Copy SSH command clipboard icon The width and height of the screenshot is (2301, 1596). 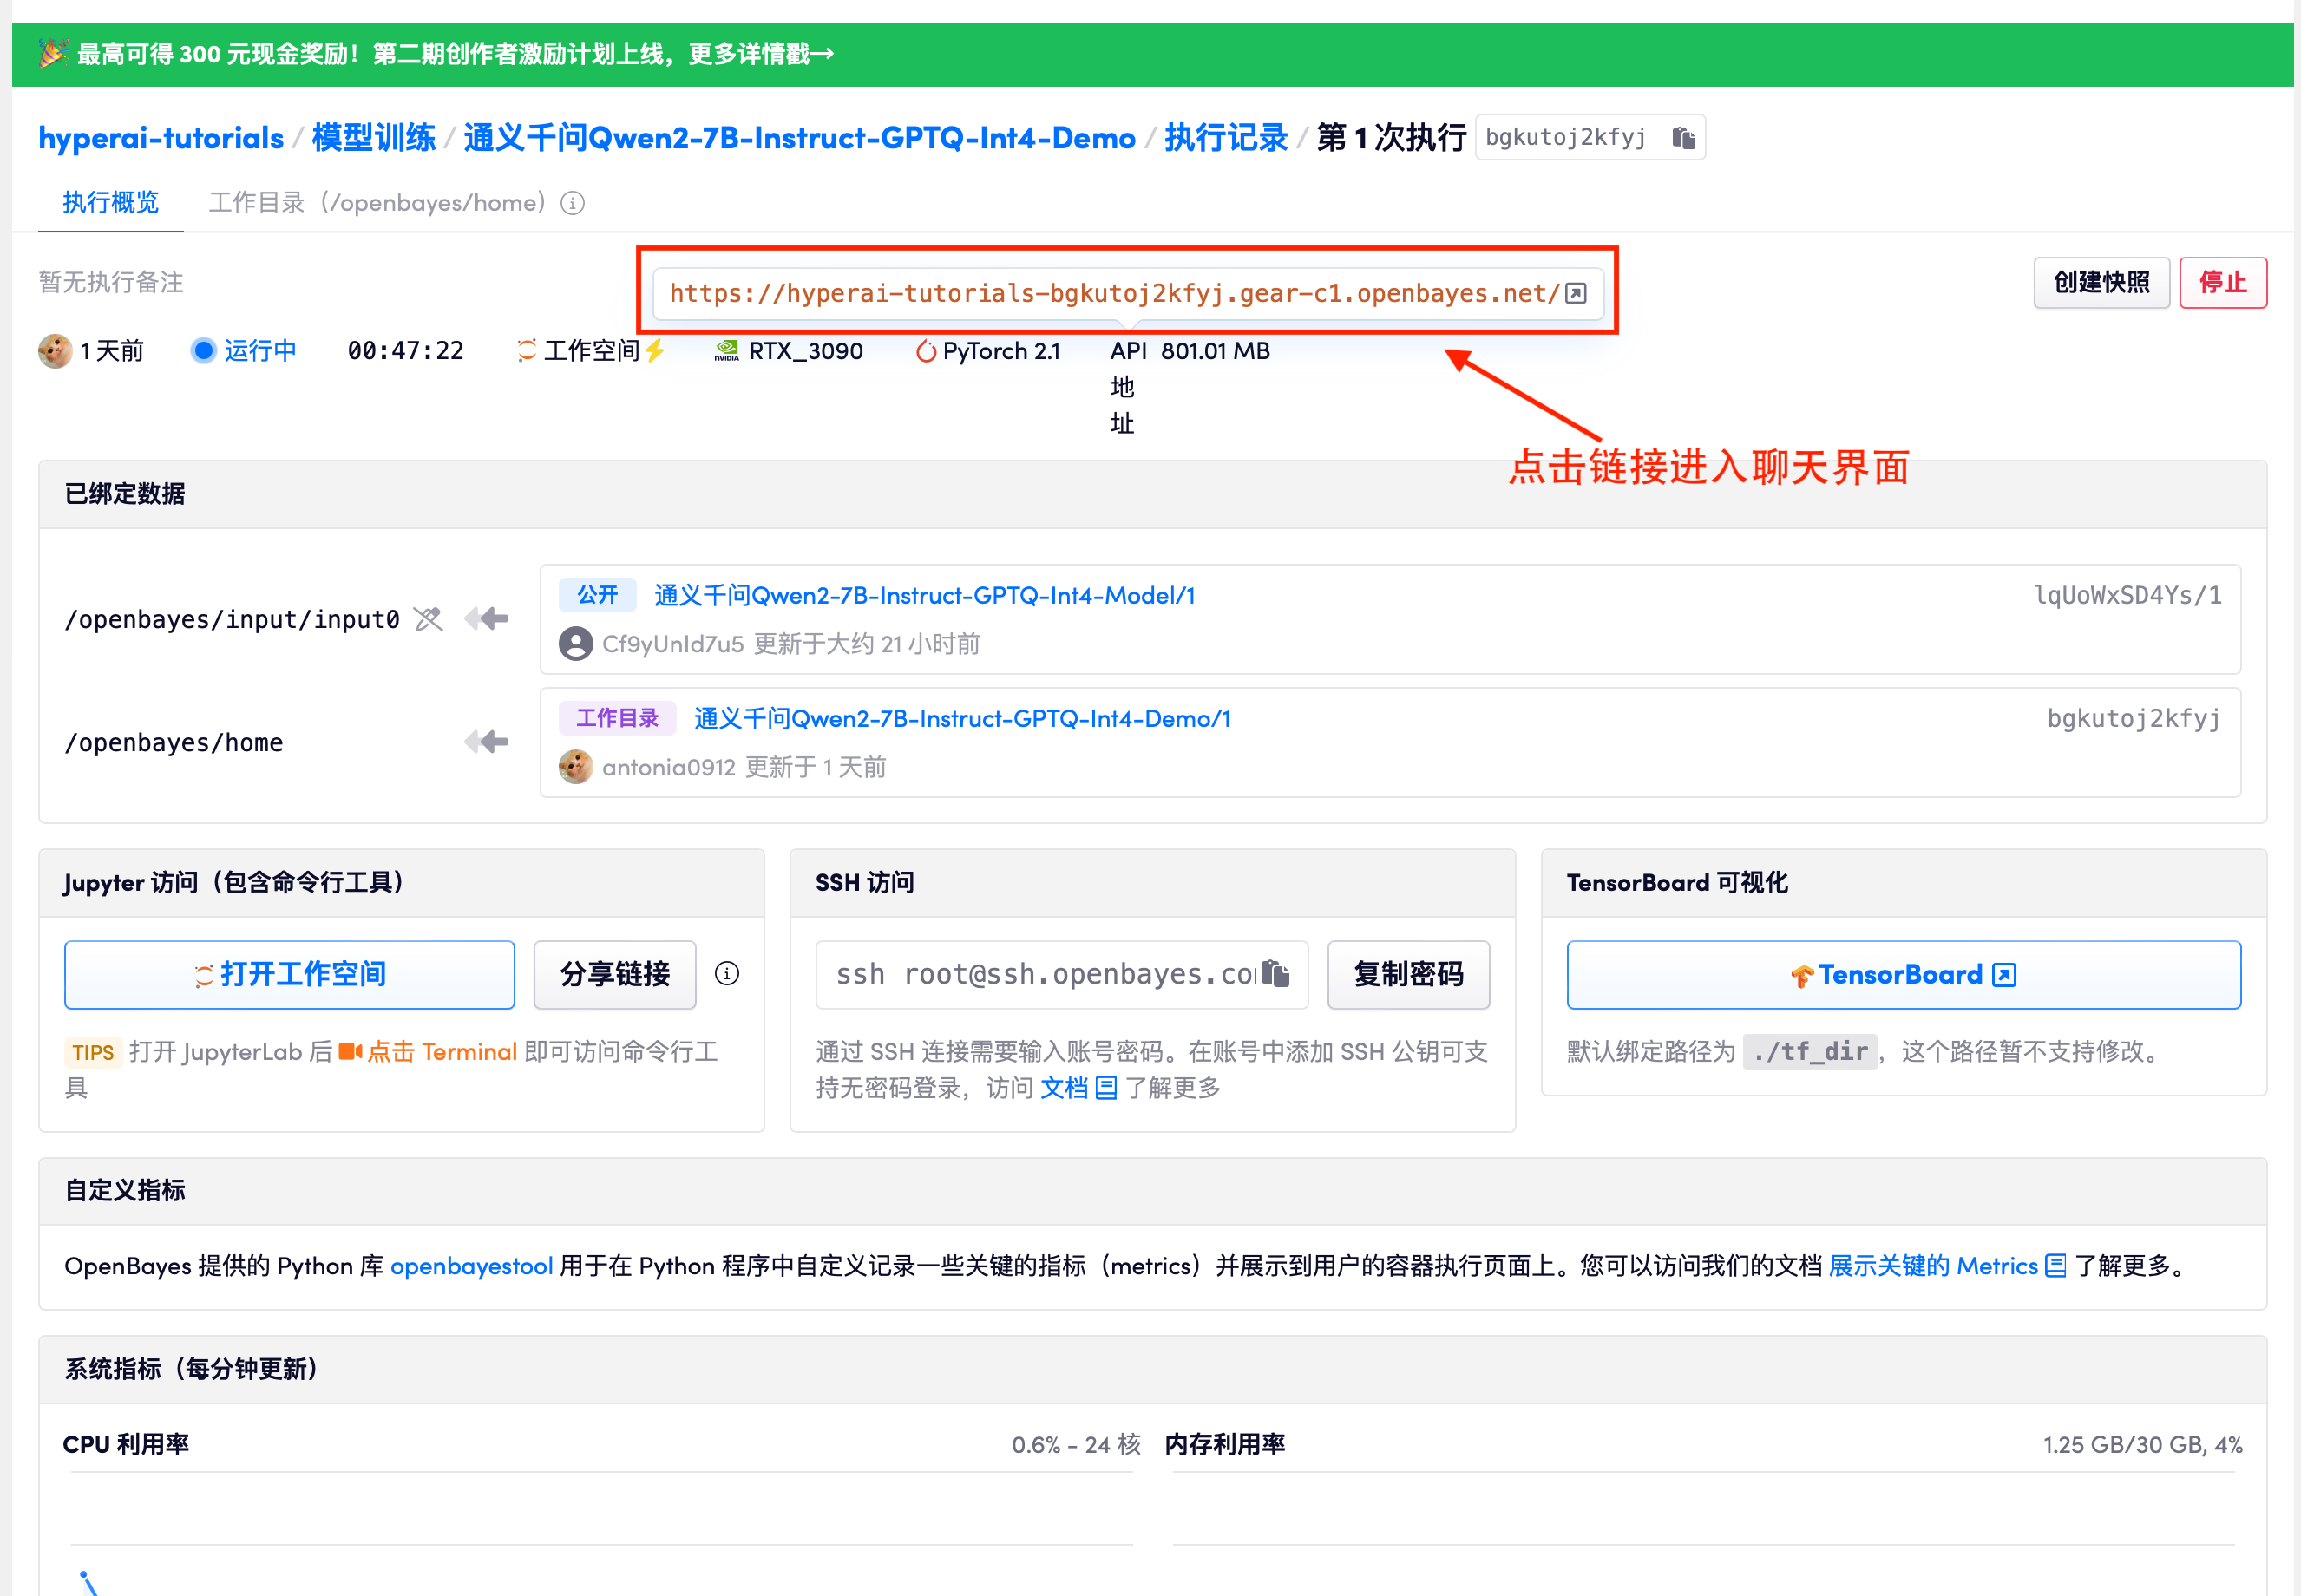(x=1275, y=974)
